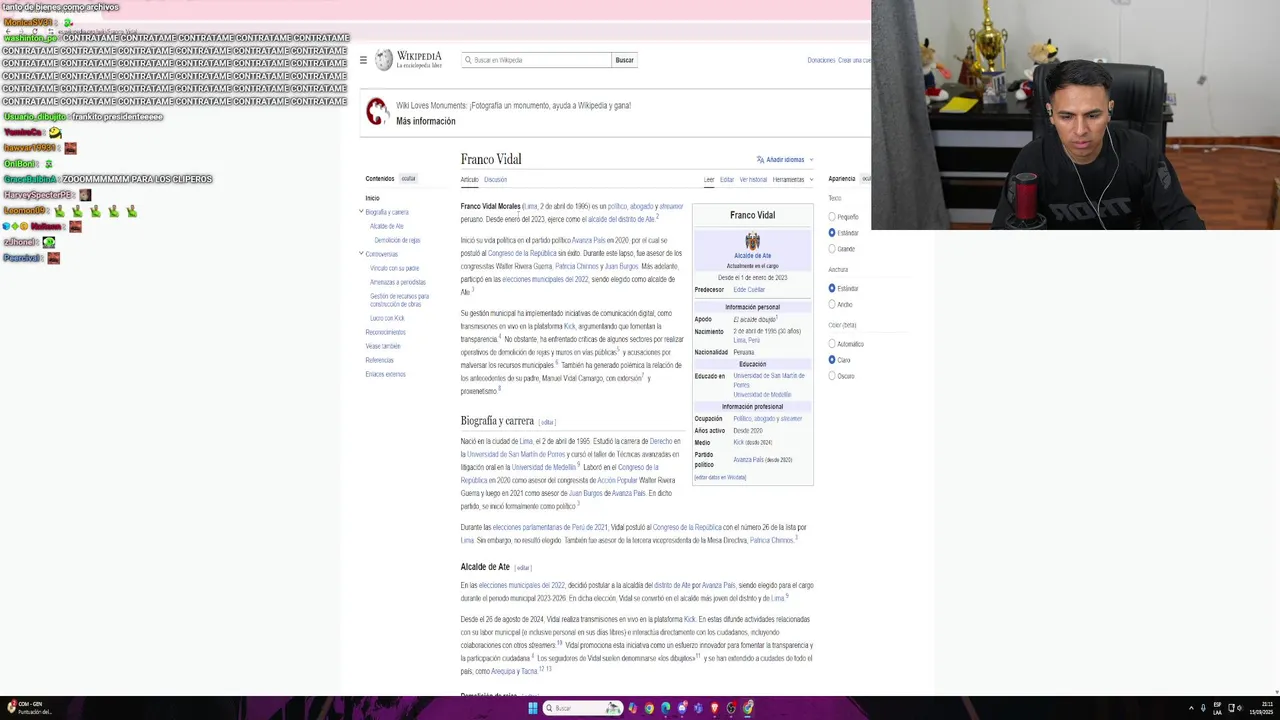Open the Patricia Chirinos link in the intro
Viewport: 1280px width, 720px height.
577,266
